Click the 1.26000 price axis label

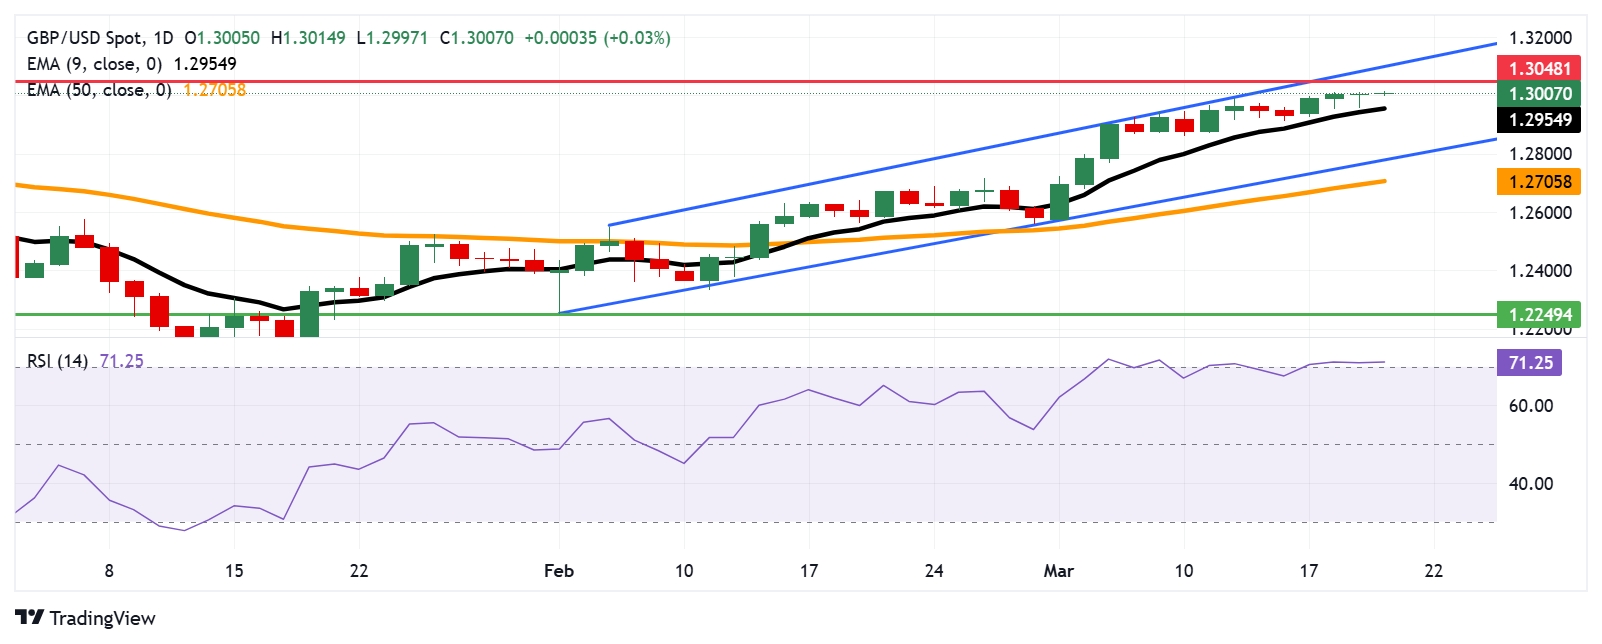click(x=1540, y=213)
